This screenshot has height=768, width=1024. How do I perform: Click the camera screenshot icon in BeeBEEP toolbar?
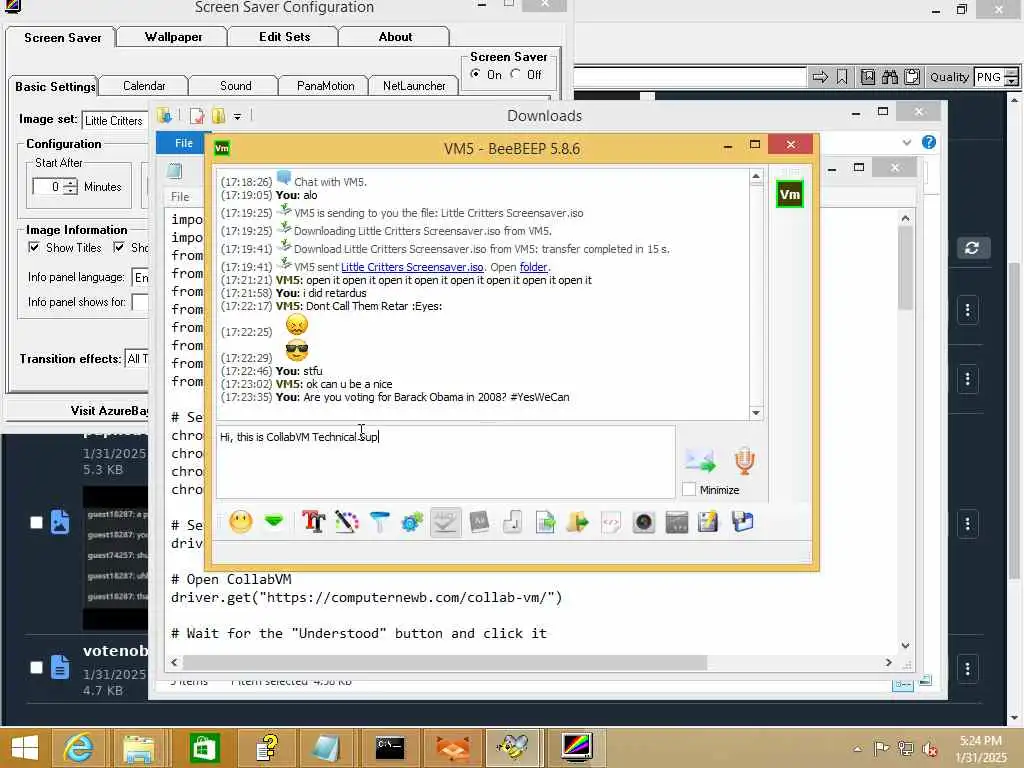(644, 522)
